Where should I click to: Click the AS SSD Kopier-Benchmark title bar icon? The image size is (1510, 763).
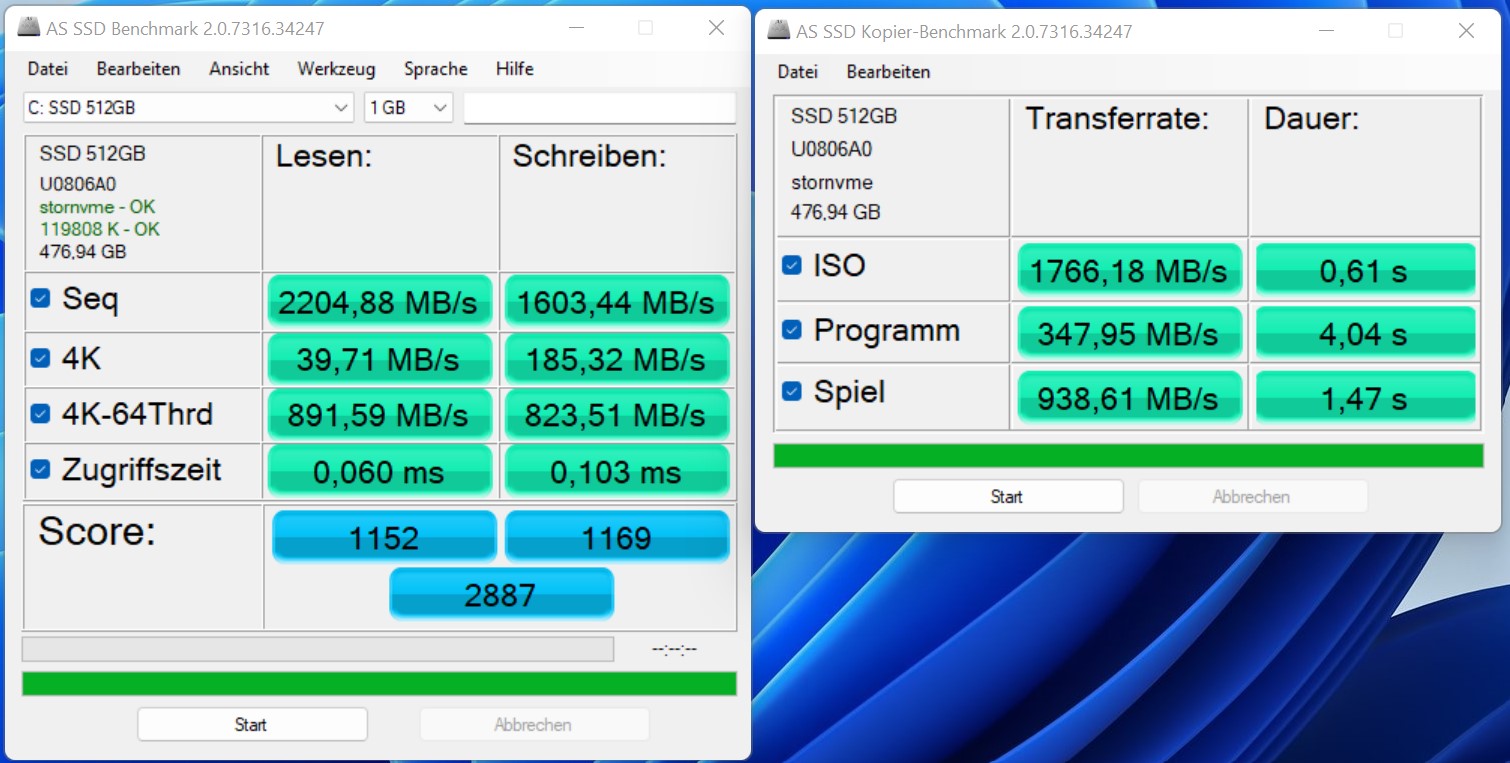[x=779, y=31]
